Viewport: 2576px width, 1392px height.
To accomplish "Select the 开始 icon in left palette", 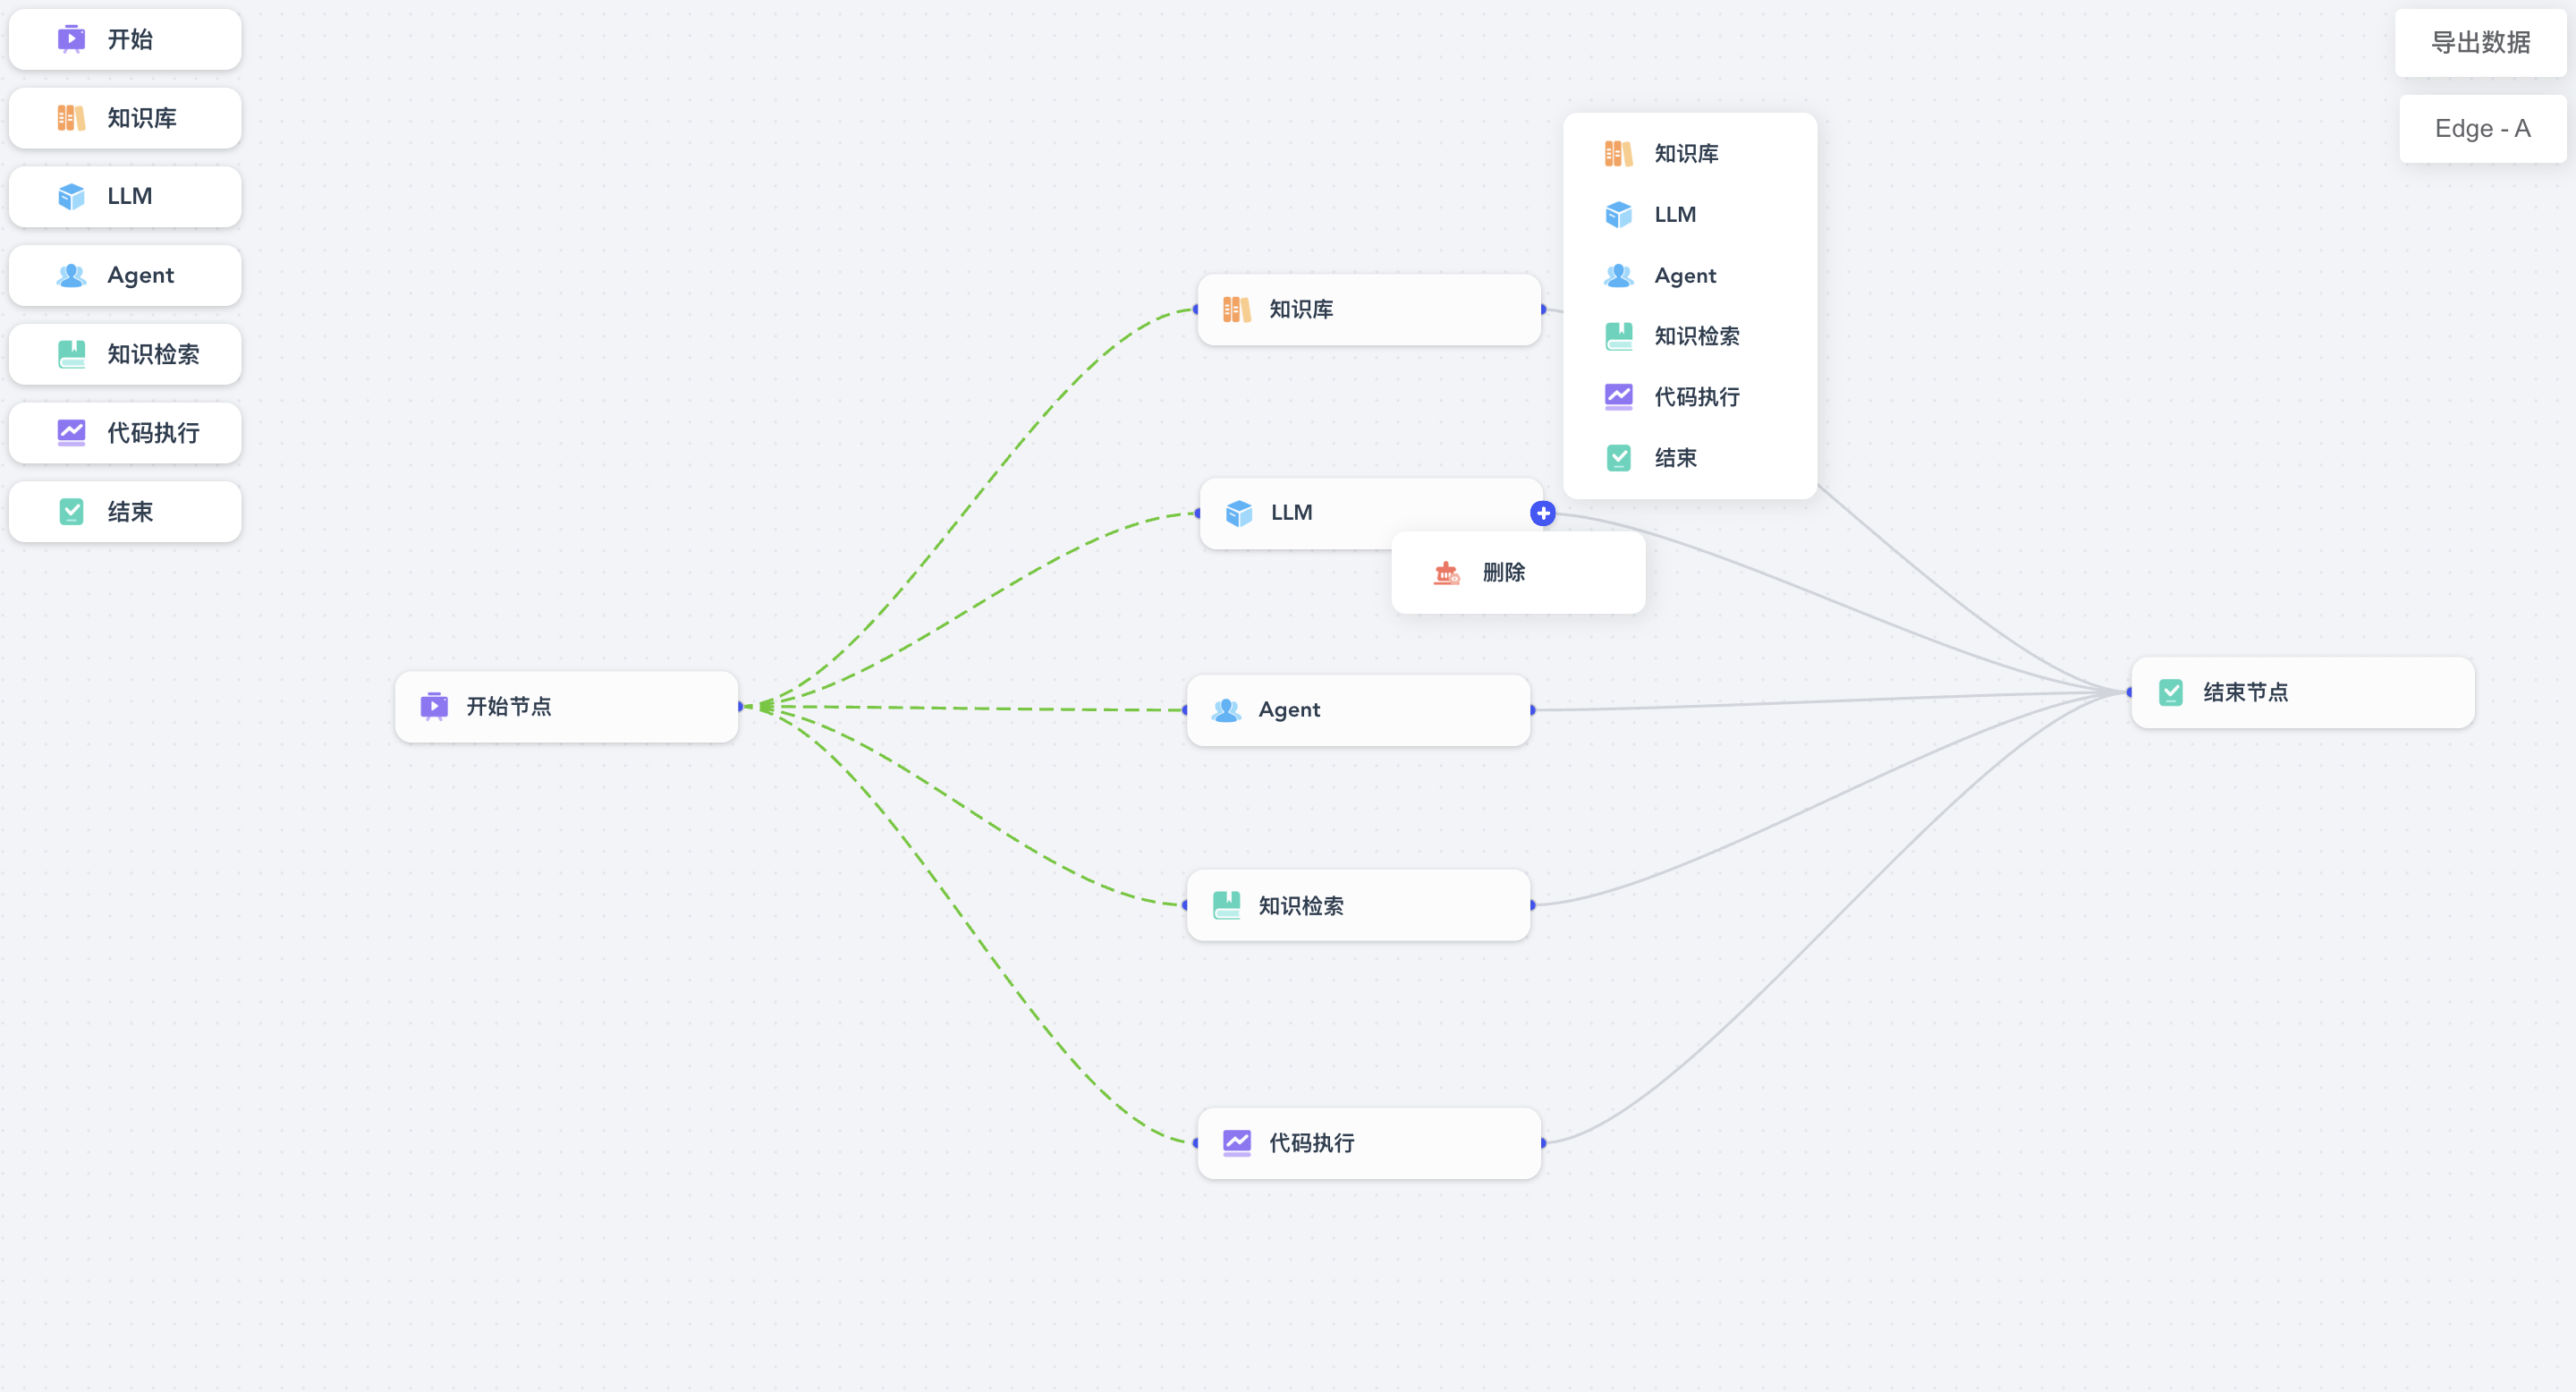I will (71, 39).
